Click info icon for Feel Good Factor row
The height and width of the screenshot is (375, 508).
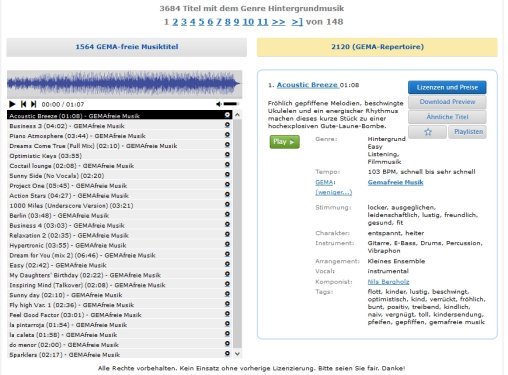pyautogui.click(x=227, y=314)
